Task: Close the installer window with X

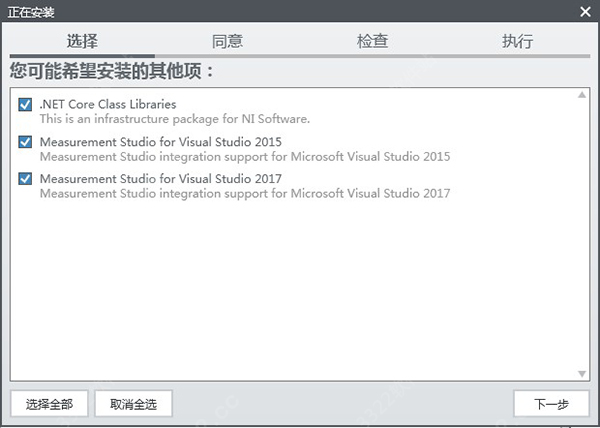Action: [x=586, y=11]
